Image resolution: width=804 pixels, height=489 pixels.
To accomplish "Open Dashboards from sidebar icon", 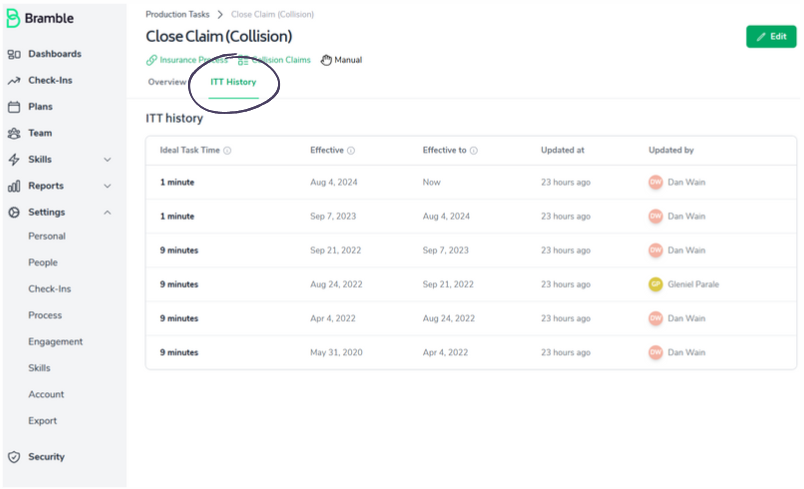I will pos(14,54).
